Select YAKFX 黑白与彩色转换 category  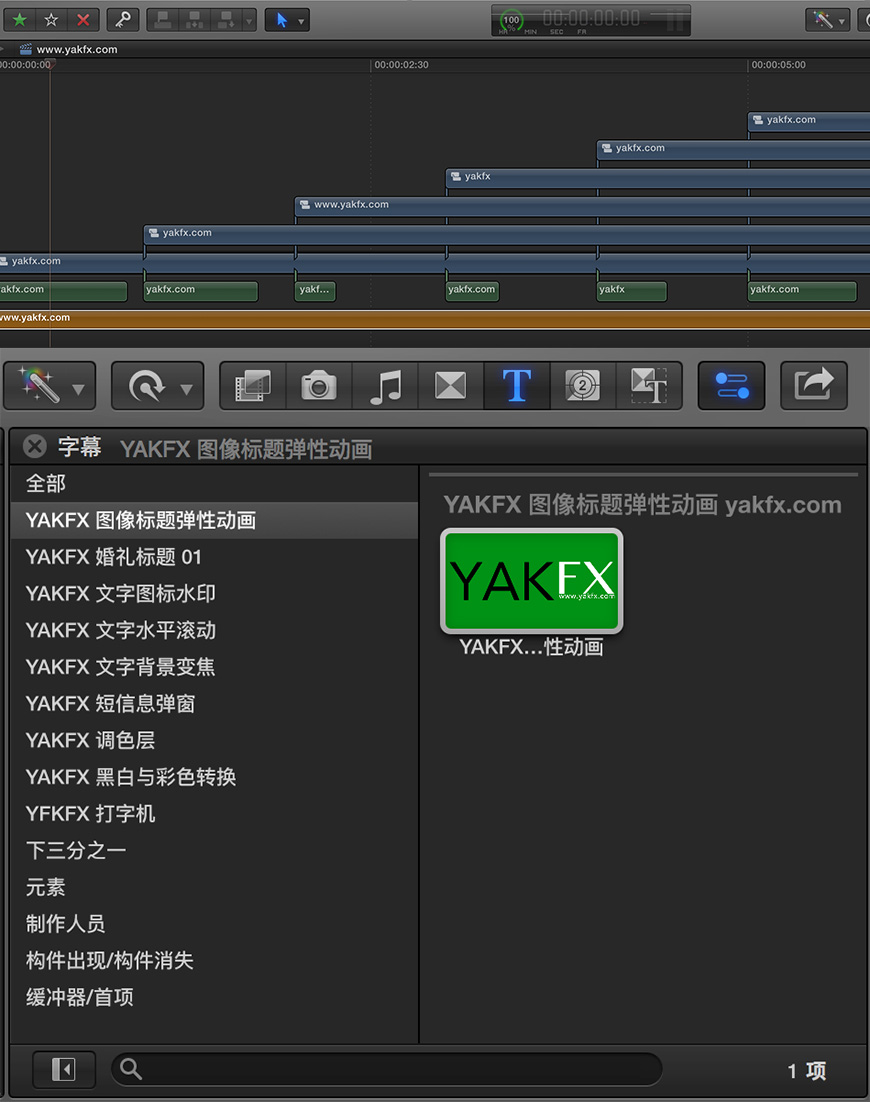coord(214,777)
